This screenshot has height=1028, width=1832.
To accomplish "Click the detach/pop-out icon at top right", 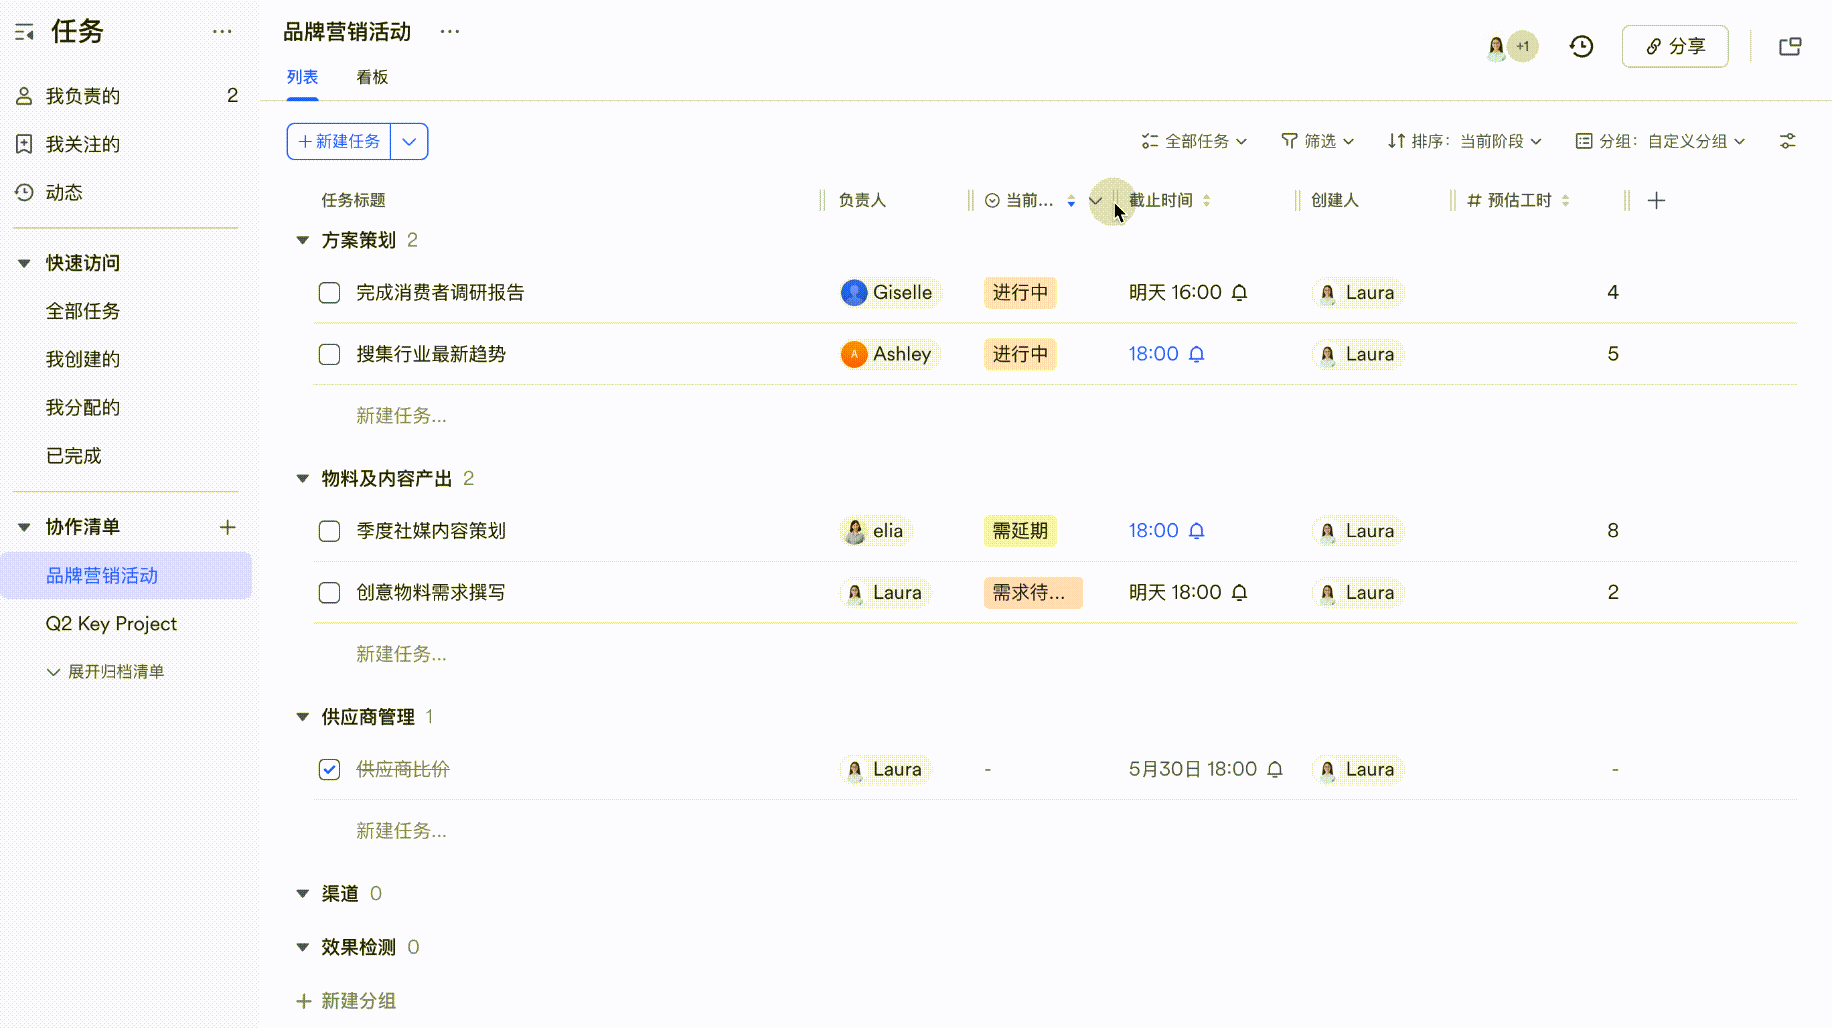I will tap(1791, 46).
